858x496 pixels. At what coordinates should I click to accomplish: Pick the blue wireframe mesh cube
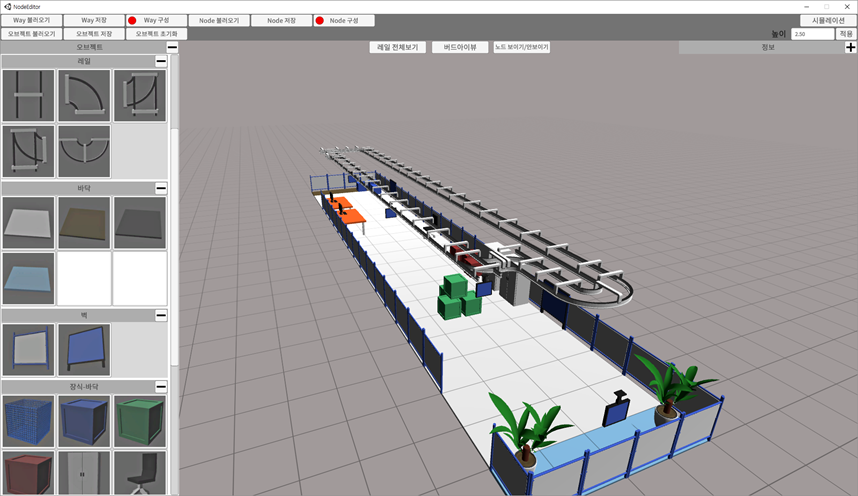28,422
